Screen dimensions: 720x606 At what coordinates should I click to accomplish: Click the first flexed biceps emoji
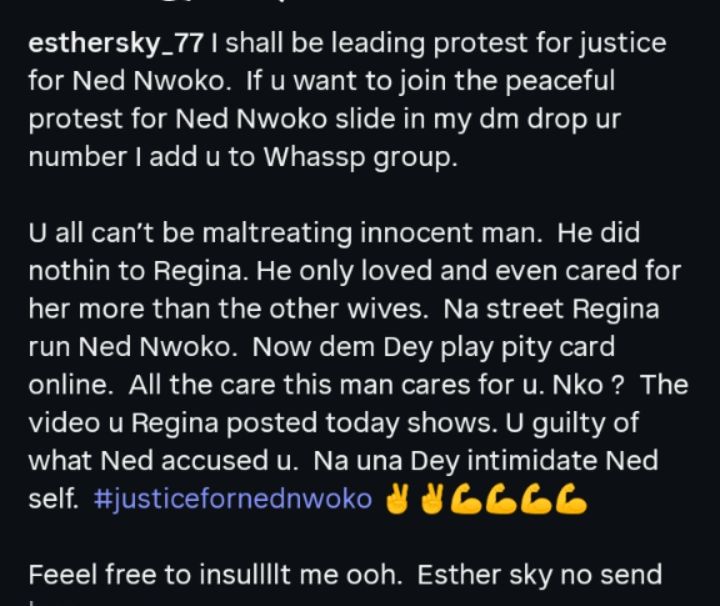pos(467,499)
